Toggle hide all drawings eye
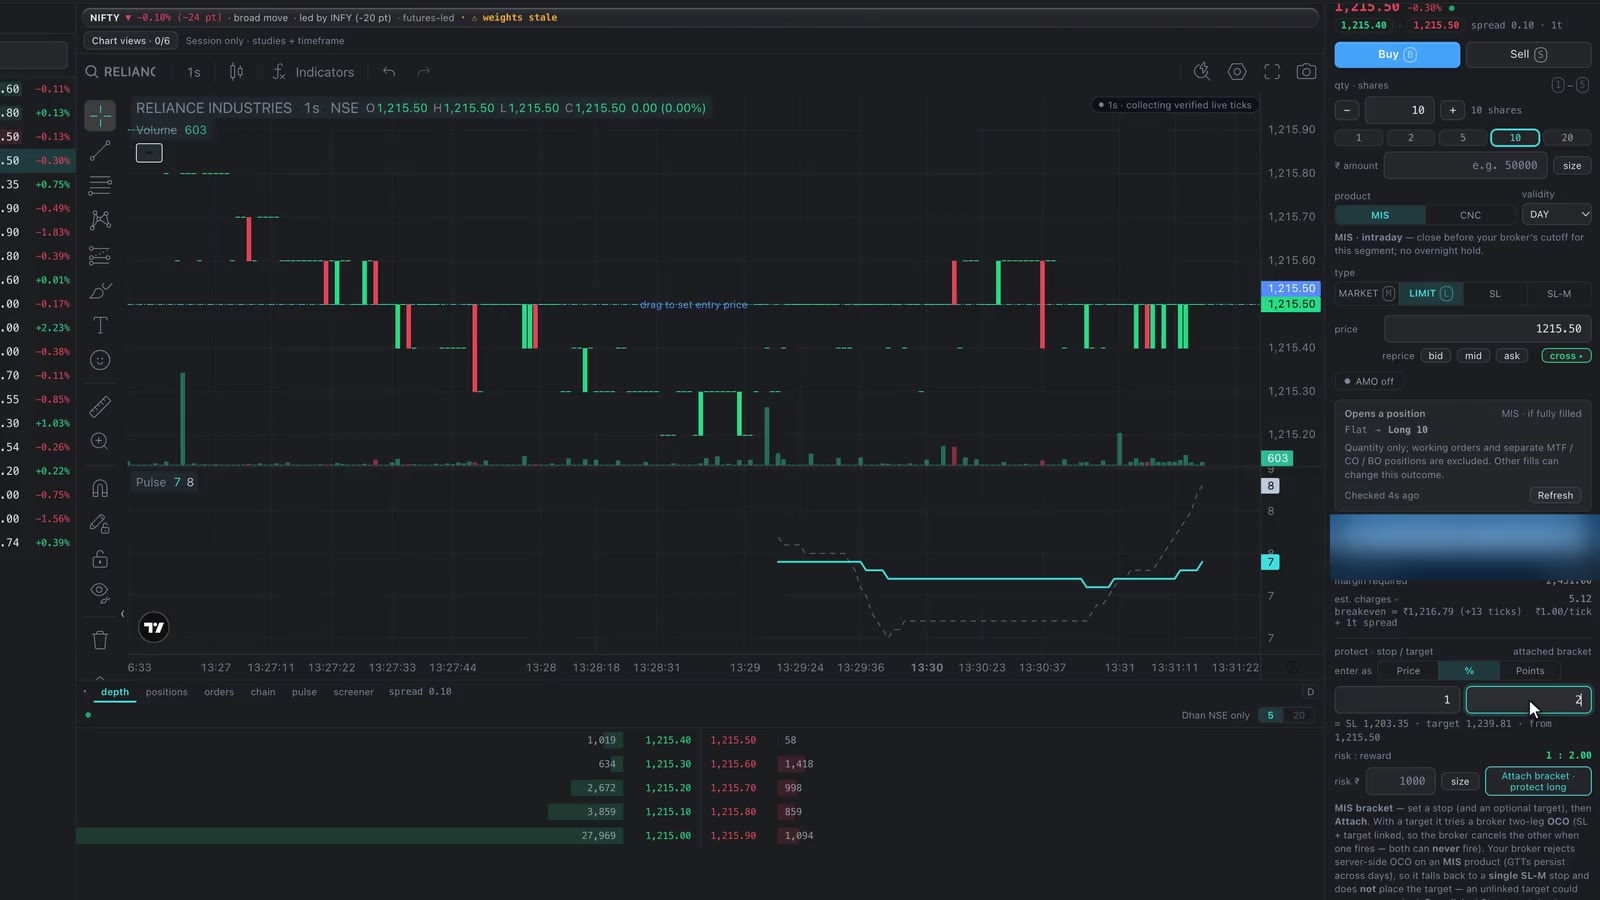The width and height of the screenshot is (1600, 900). click(100, 592)
